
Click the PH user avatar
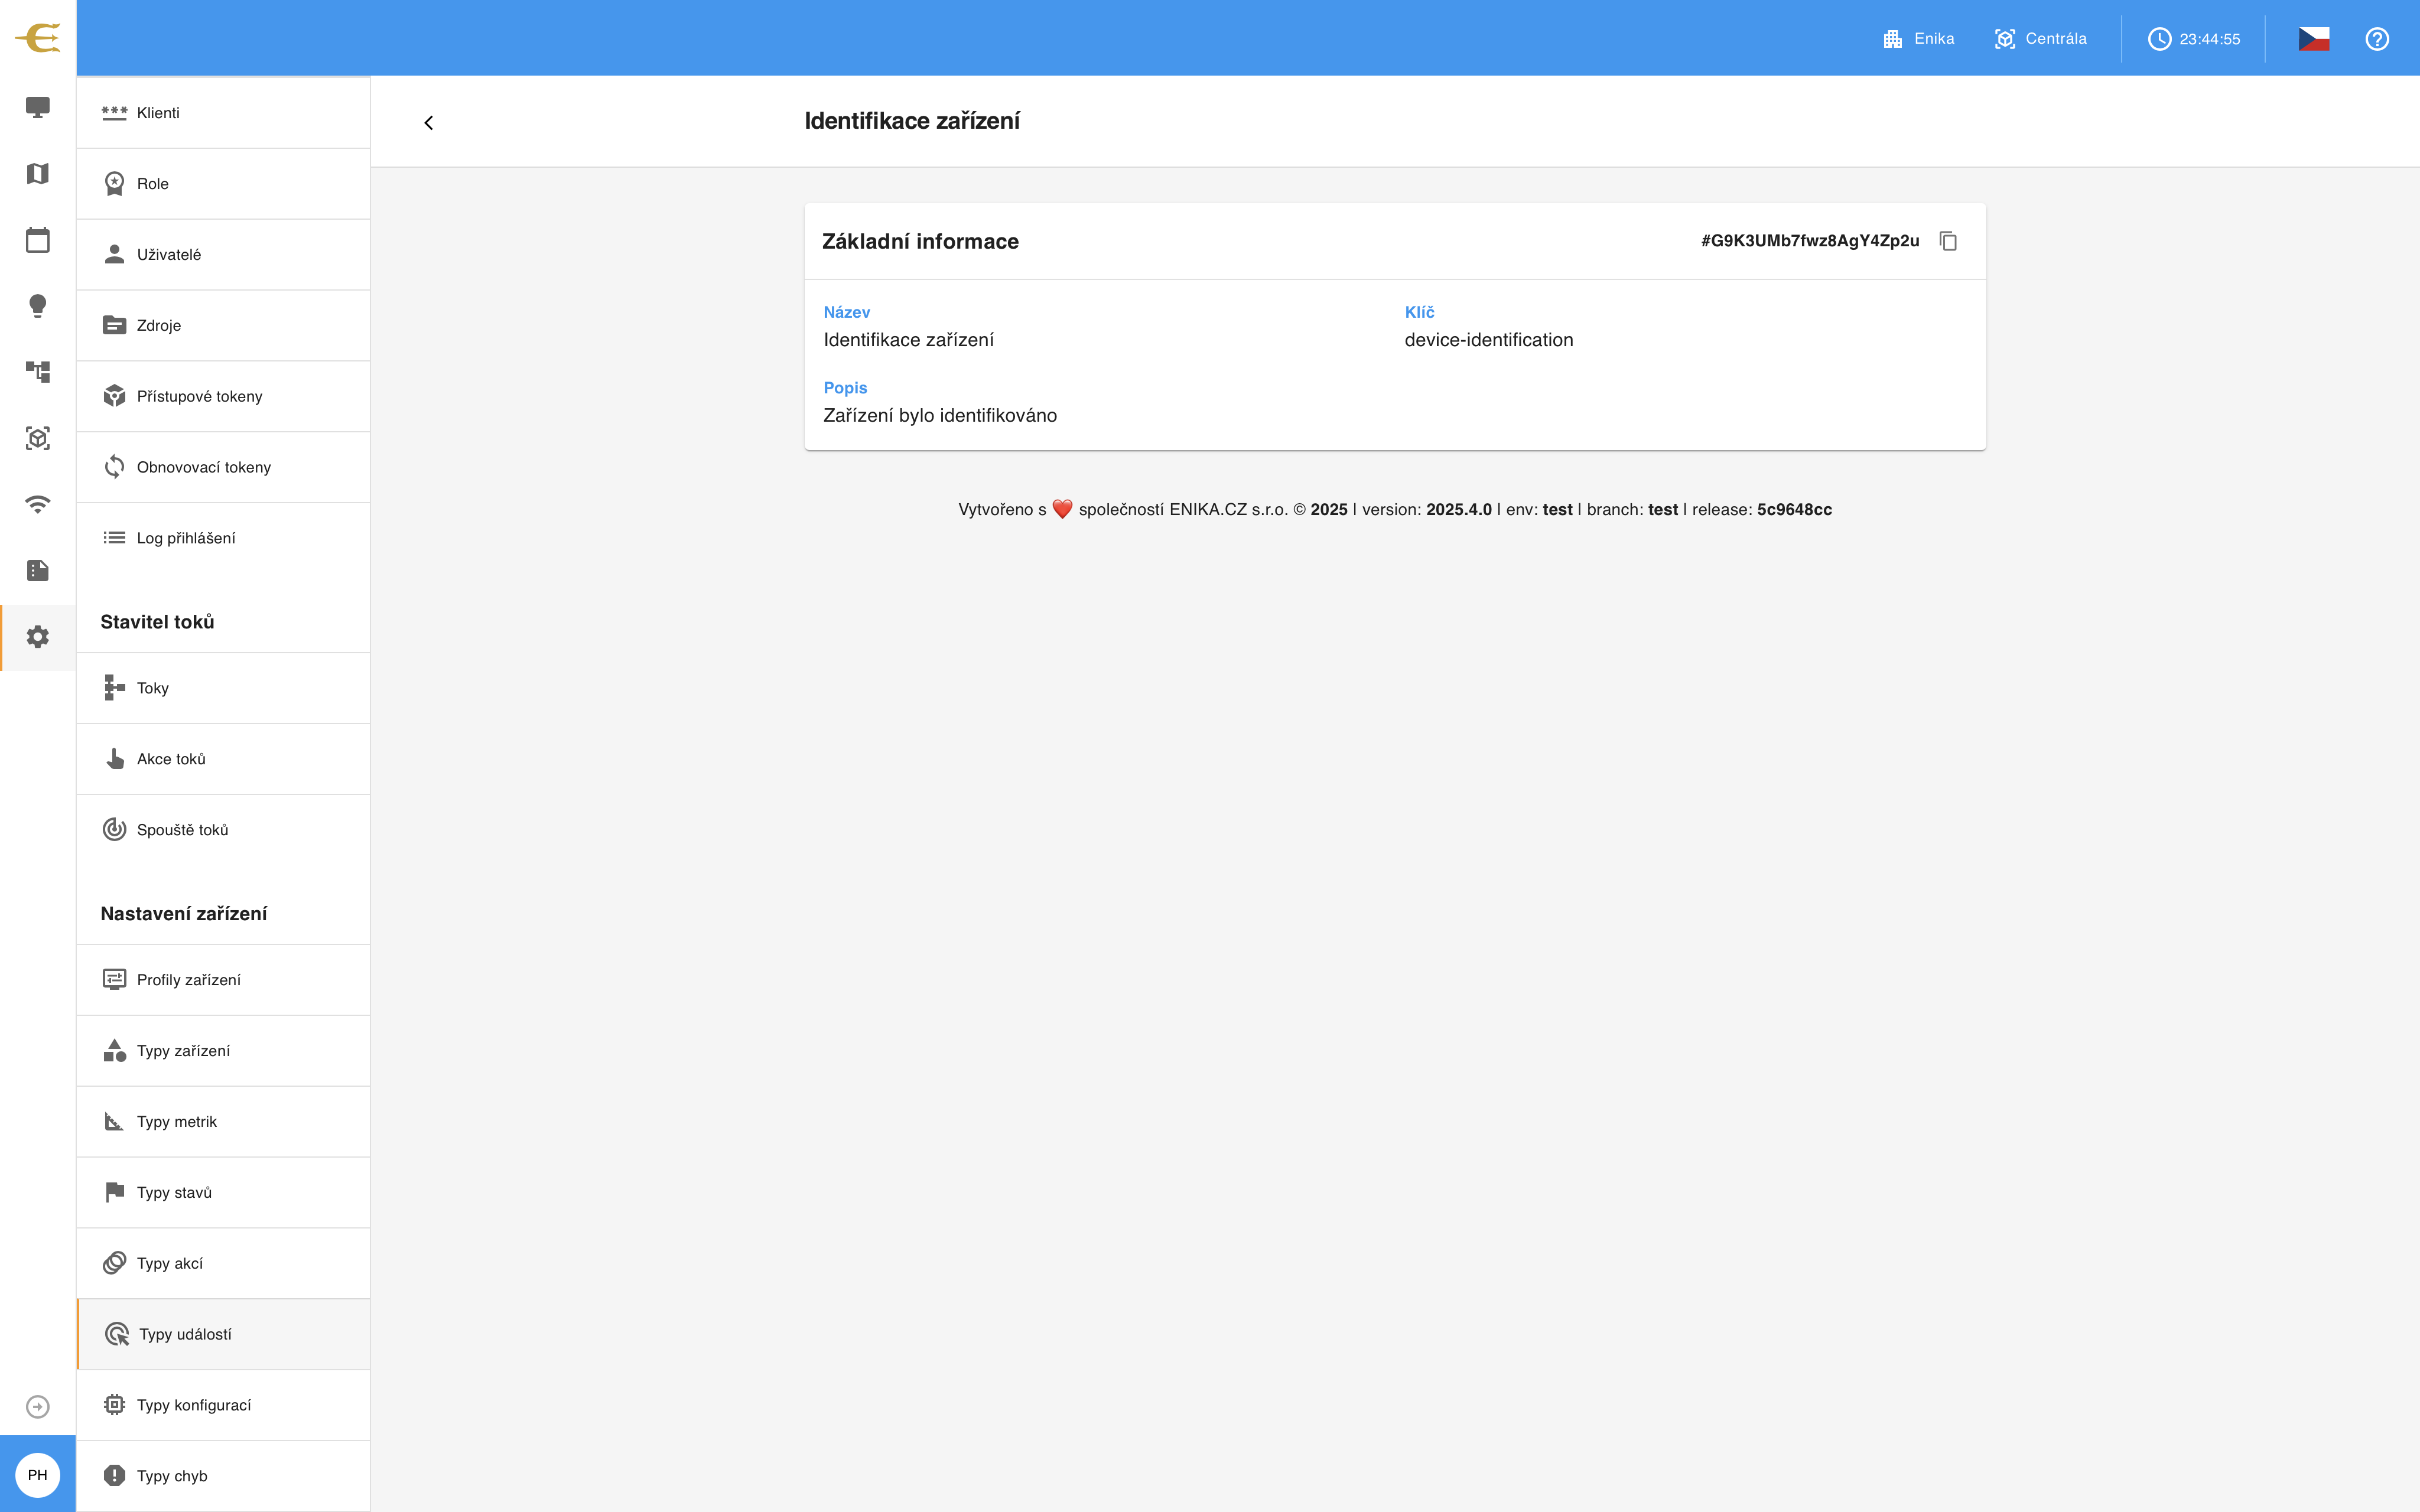click(x=38, y=1475)
